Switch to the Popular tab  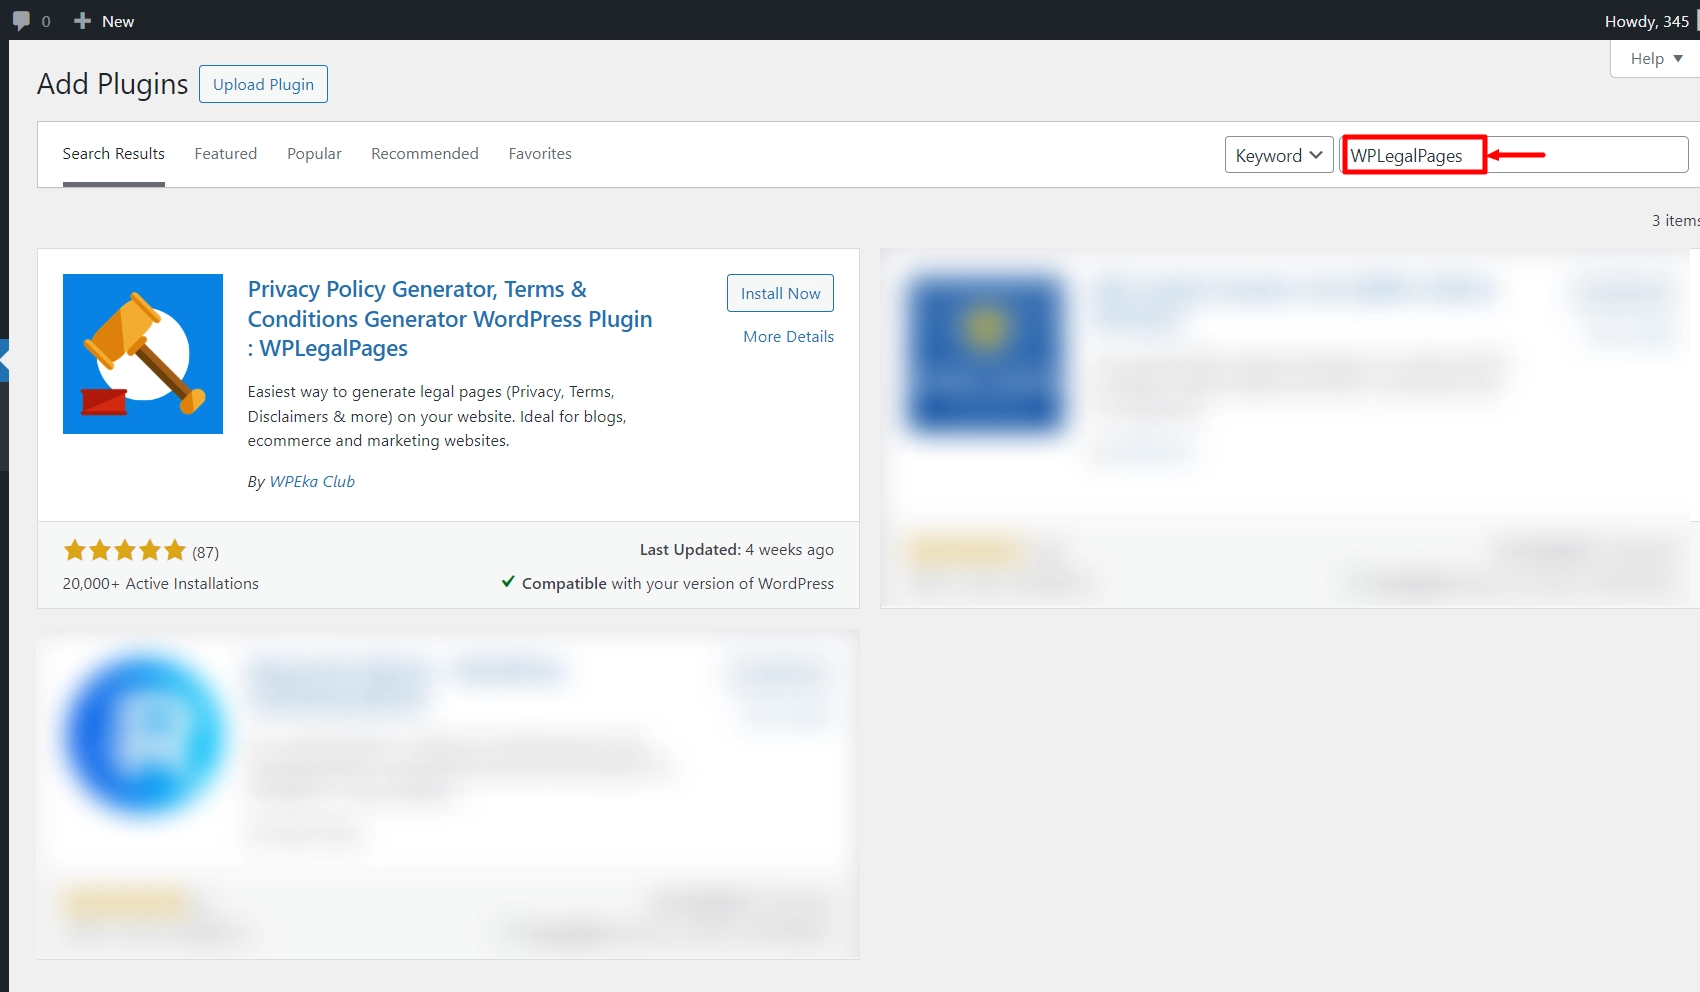tap(313, 153)
